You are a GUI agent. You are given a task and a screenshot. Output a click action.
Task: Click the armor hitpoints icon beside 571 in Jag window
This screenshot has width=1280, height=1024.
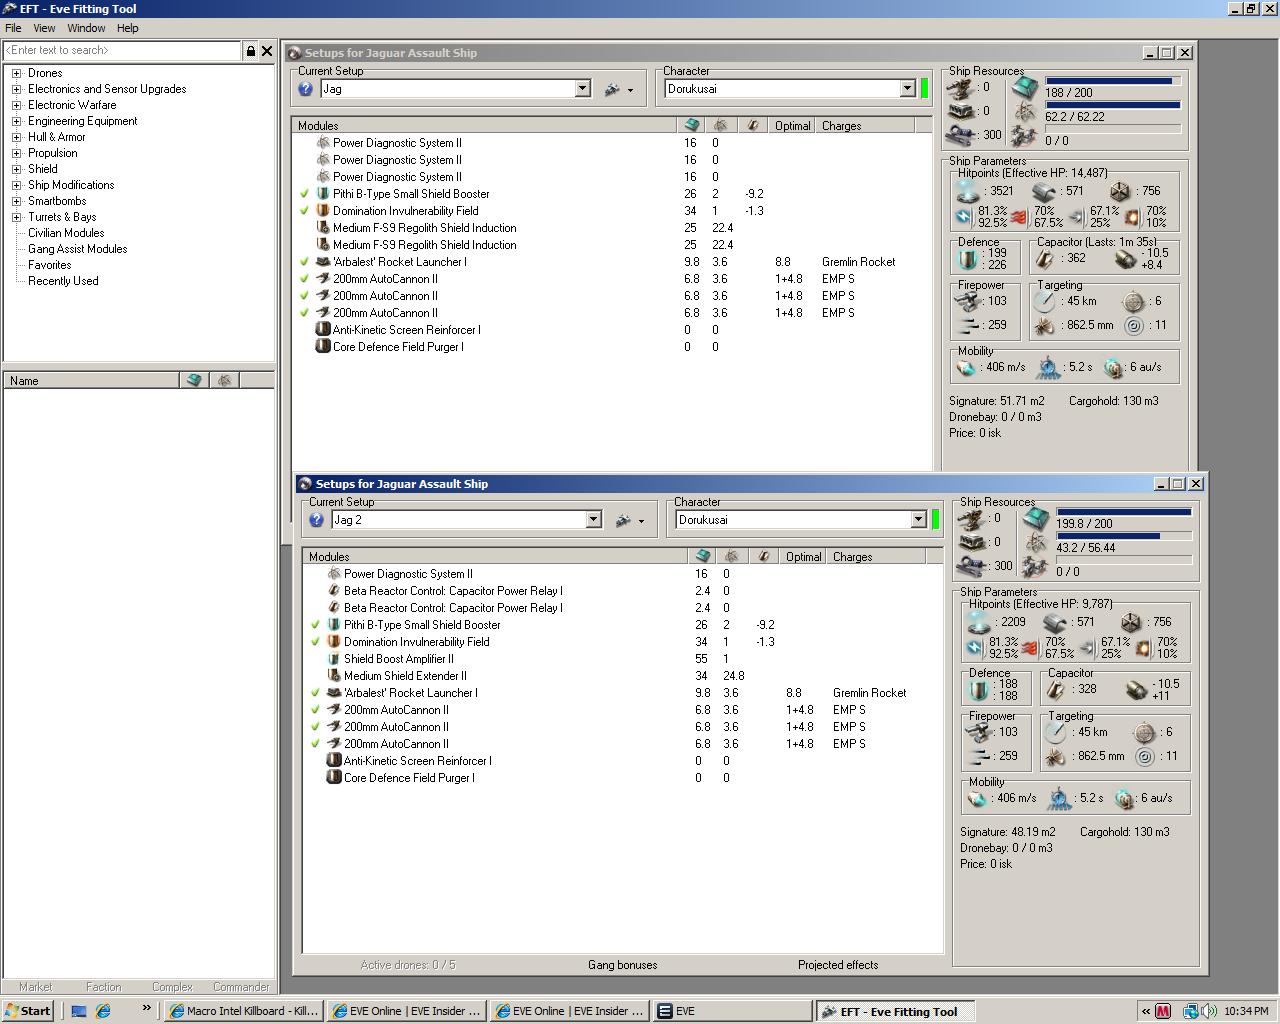[1045, 190]
